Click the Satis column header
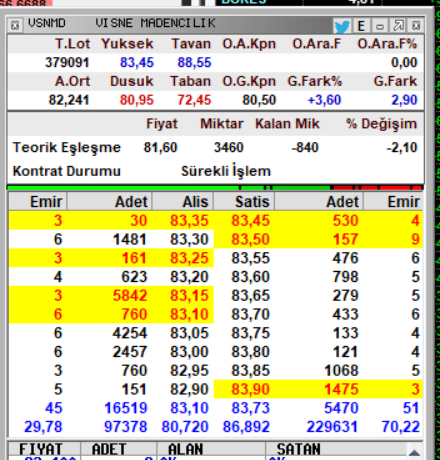 click(x=252, y=202)
